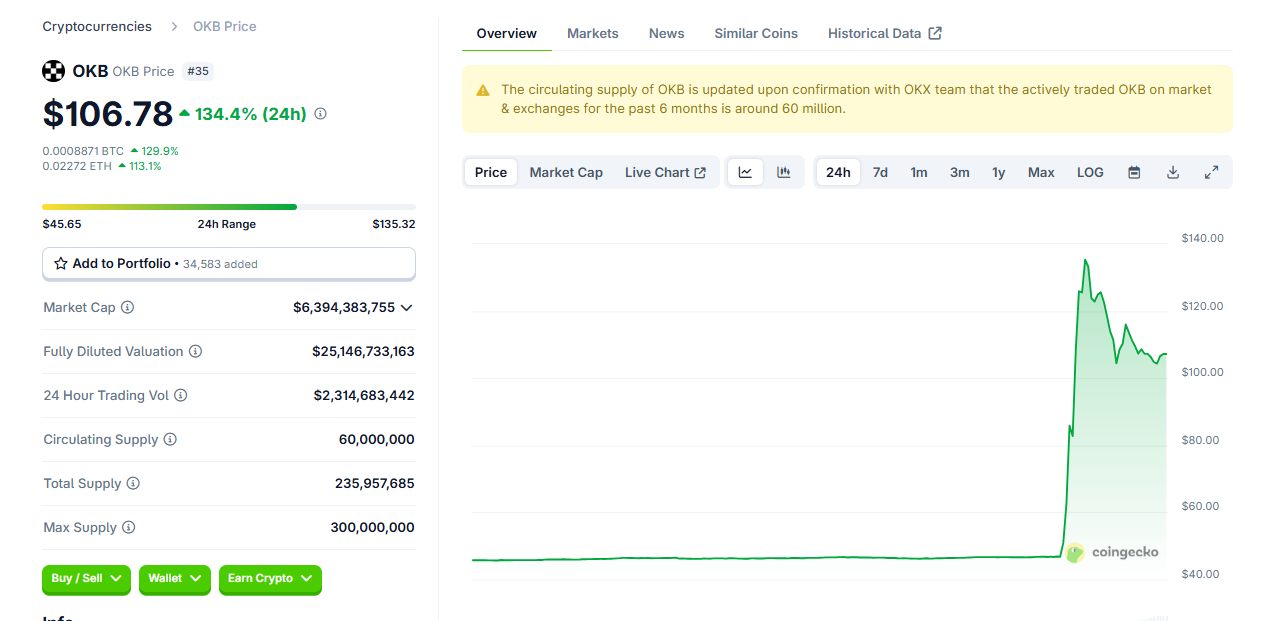Select the 7d time range
This screenshot has width=1279, height=621.
(x=880, y=172)
